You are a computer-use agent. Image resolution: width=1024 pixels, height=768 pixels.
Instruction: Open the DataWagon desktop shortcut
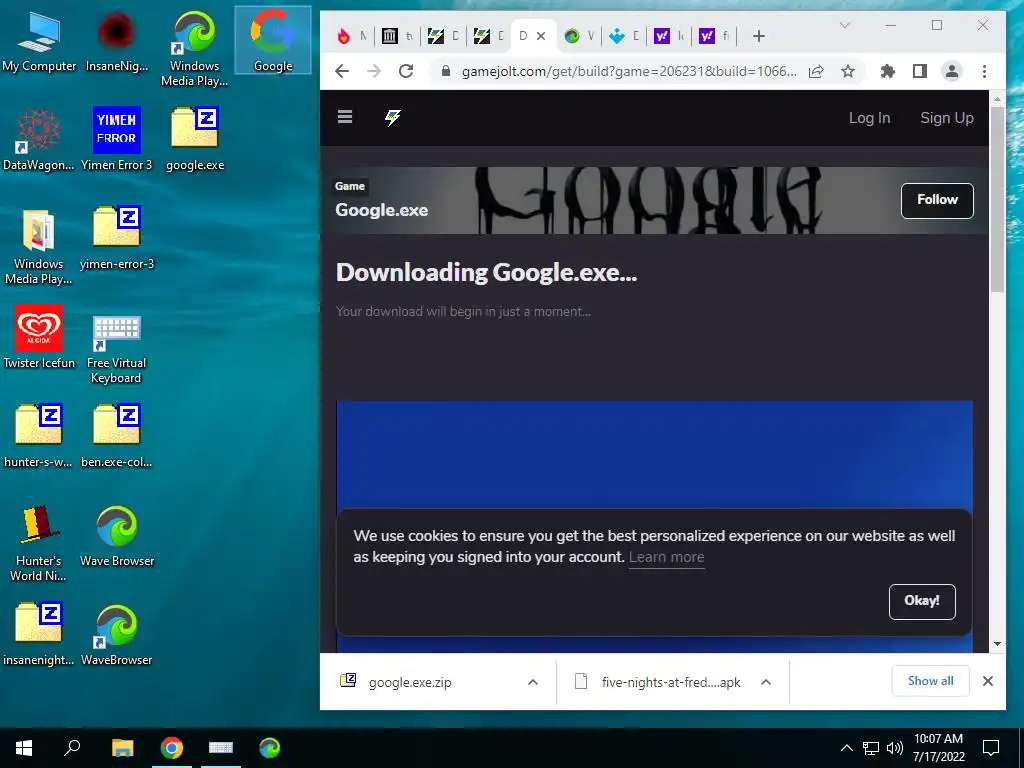pyautogui.click(x=39, y=140)
